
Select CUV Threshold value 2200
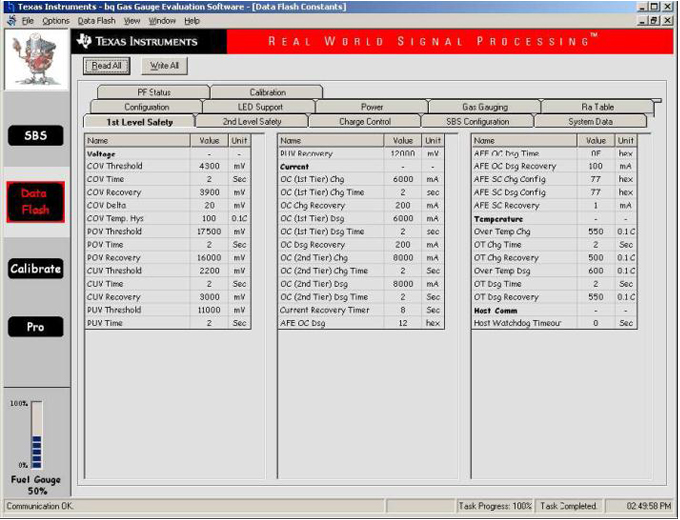[x=209, y=271]
